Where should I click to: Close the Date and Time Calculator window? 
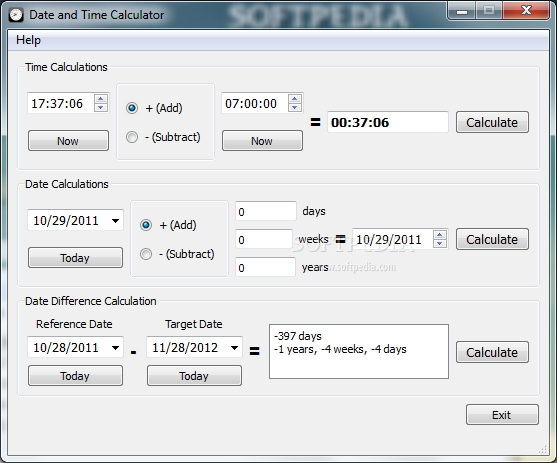coord(526,10)
